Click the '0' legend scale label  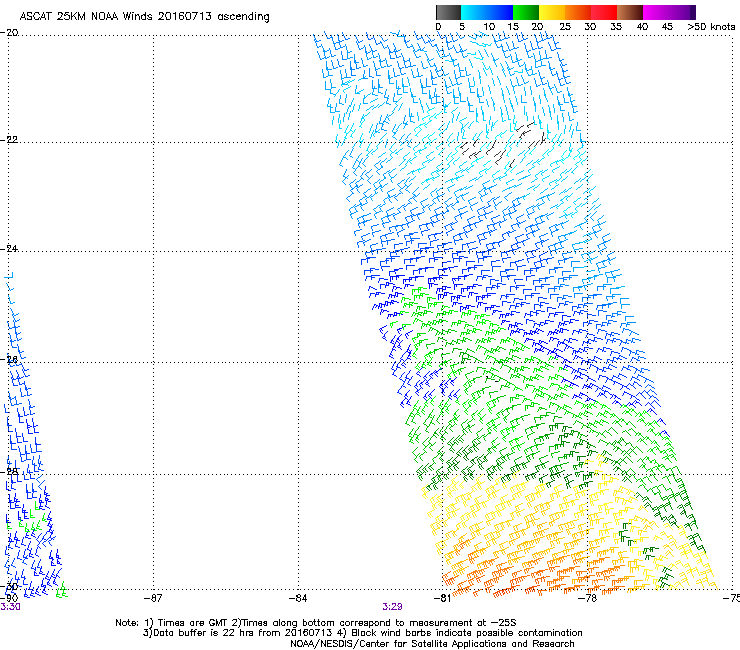click(438, 27)
